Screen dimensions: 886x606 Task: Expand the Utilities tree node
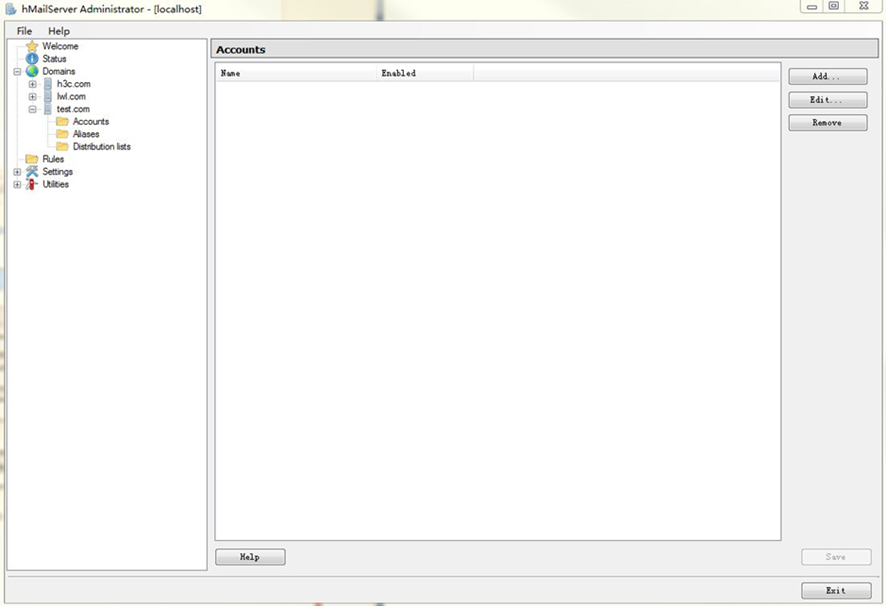(17, 184)
